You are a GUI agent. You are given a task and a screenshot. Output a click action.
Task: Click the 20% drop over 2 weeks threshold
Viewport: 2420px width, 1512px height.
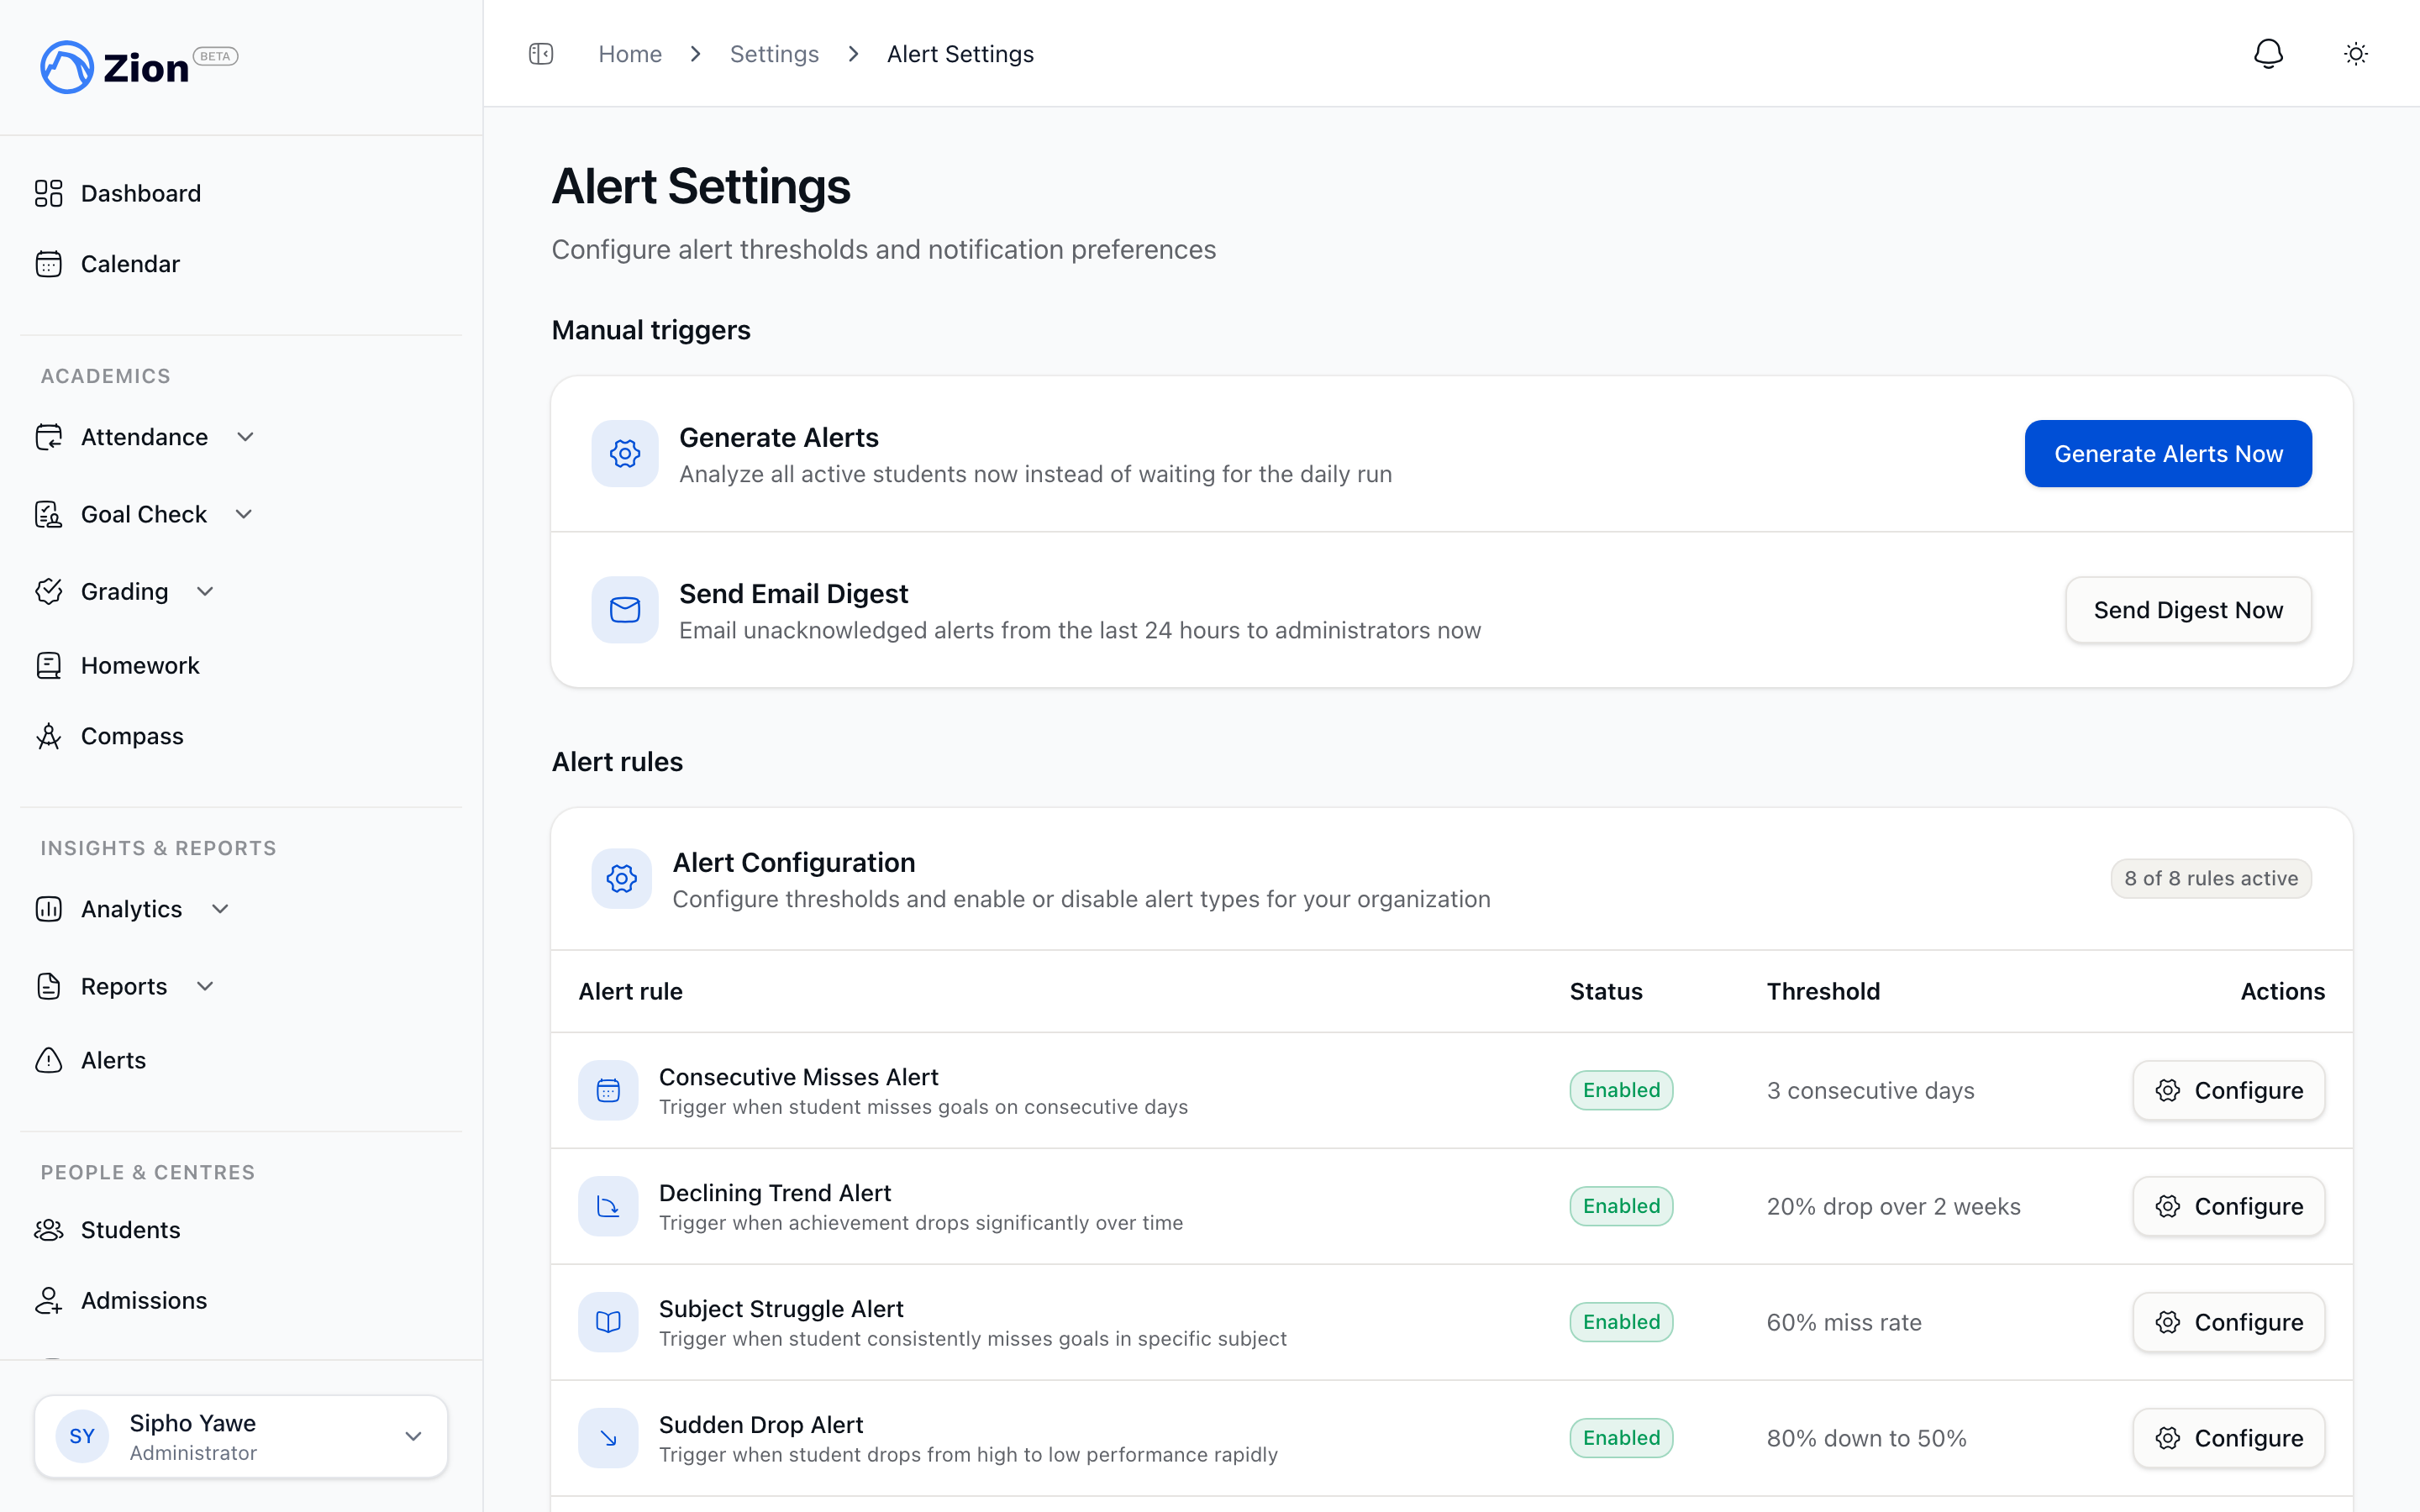pyautogui.click(x=1893, y=1206)
